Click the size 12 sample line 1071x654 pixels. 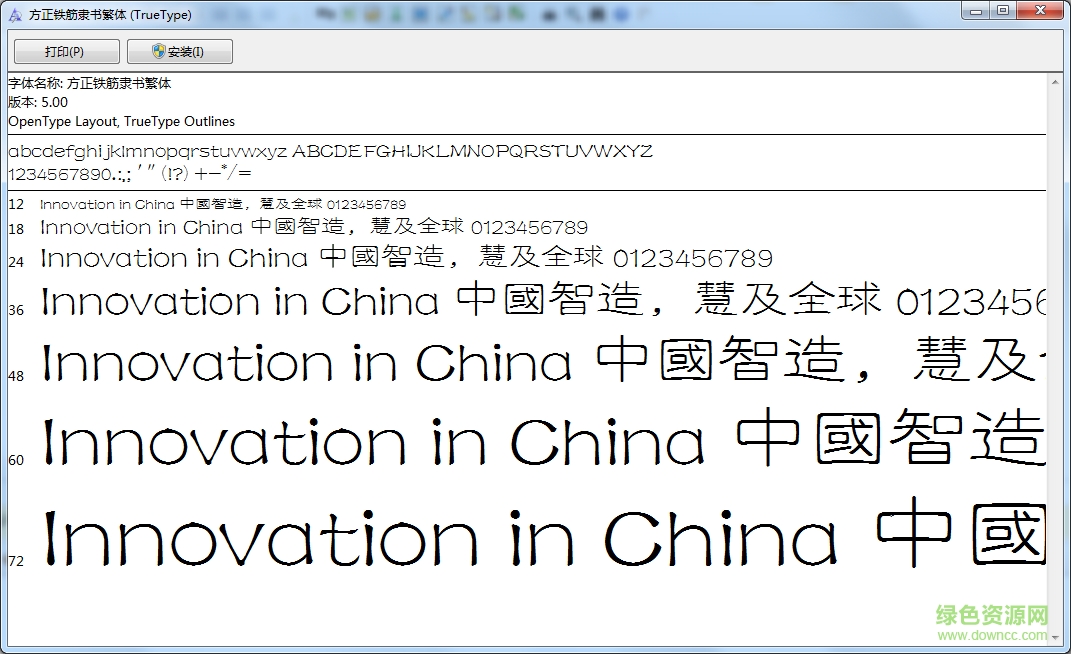[x=223, y=204]
